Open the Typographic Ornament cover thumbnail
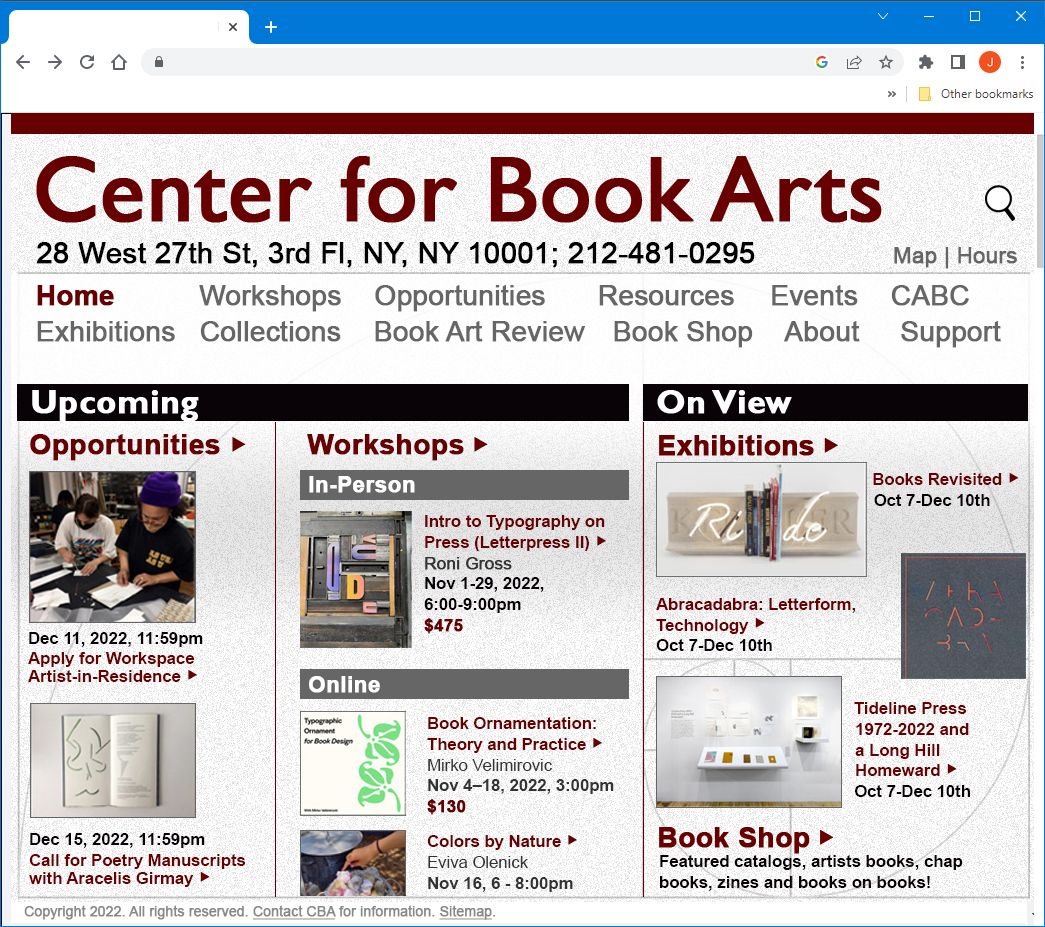Viewport: 1045px width, 927px height. tap(353, 764)
